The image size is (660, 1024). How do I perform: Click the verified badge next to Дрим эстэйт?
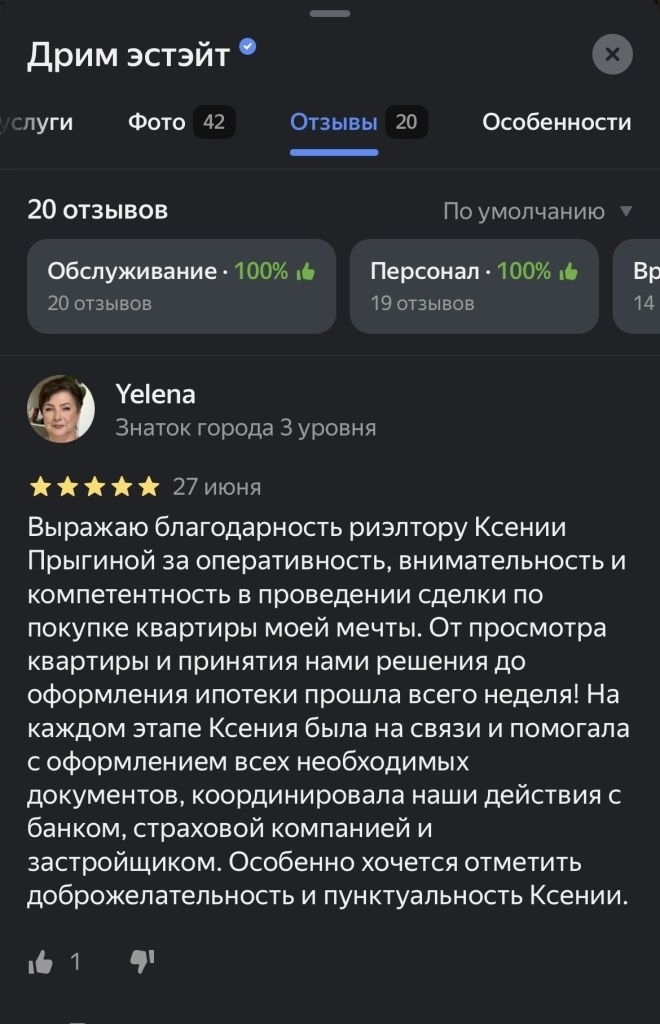pos(245,46)
